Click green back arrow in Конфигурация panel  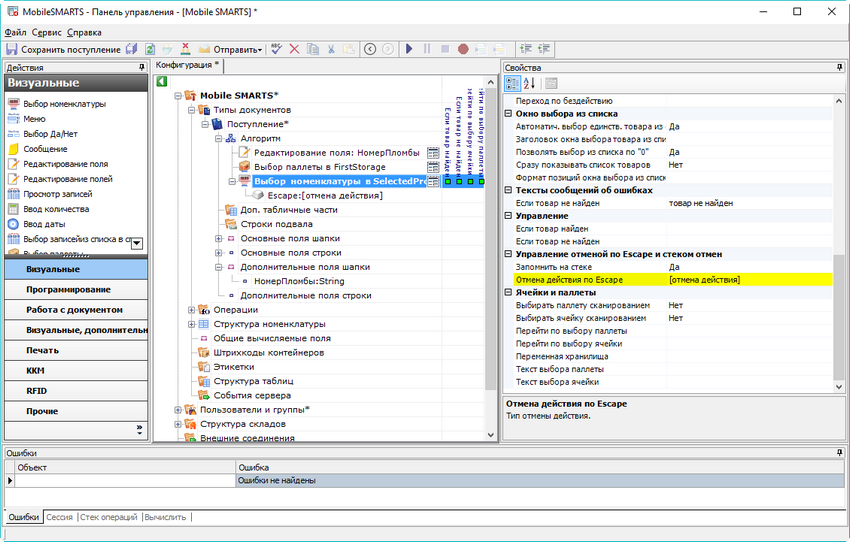coord(162,81)
